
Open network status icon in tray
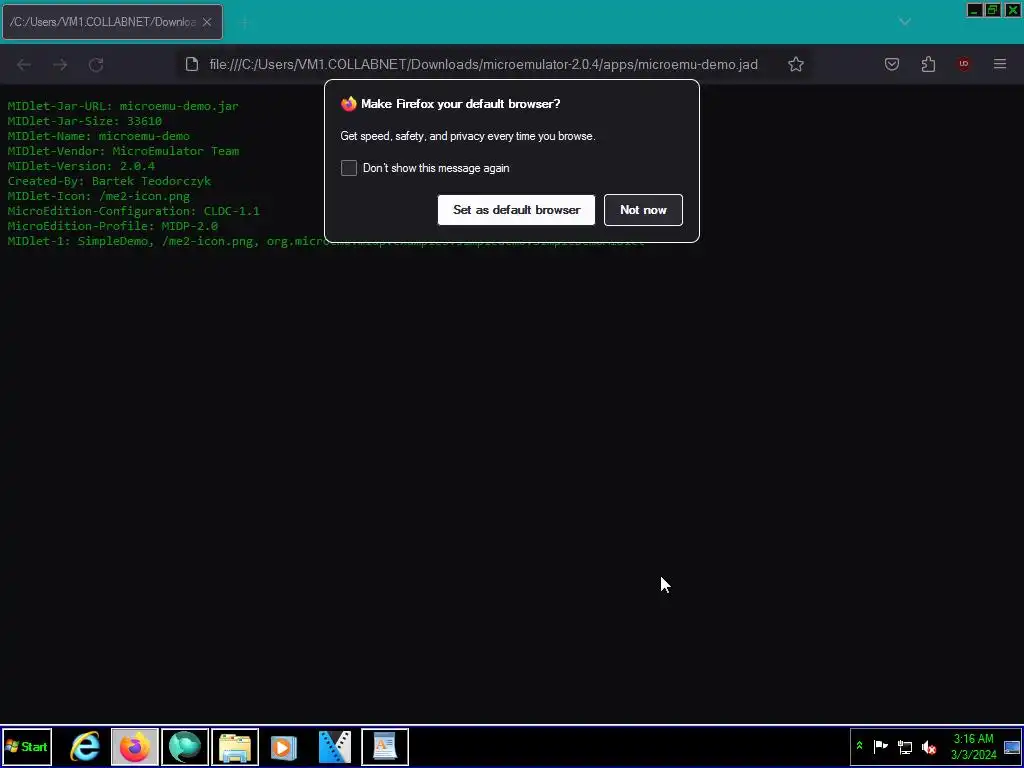coord(904,746)
